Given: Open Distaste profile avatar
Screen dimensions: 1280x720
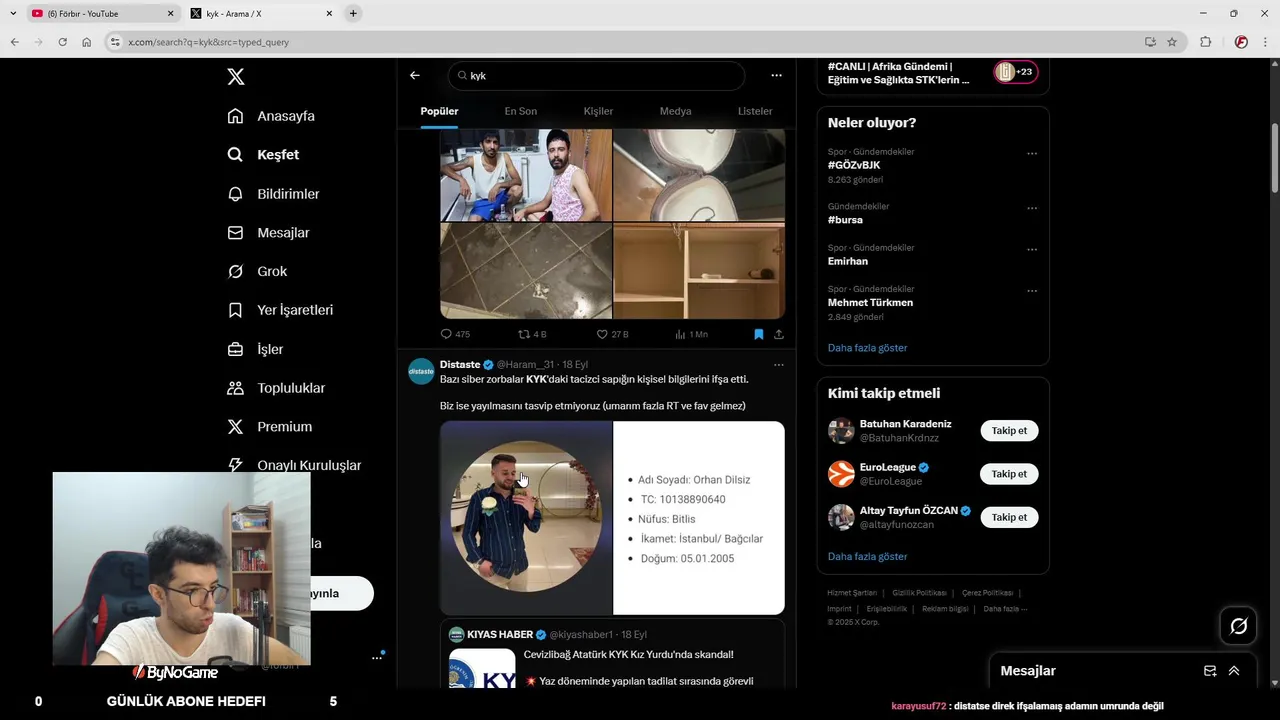Looking at the screenshot, I should (x=421, y=371).
